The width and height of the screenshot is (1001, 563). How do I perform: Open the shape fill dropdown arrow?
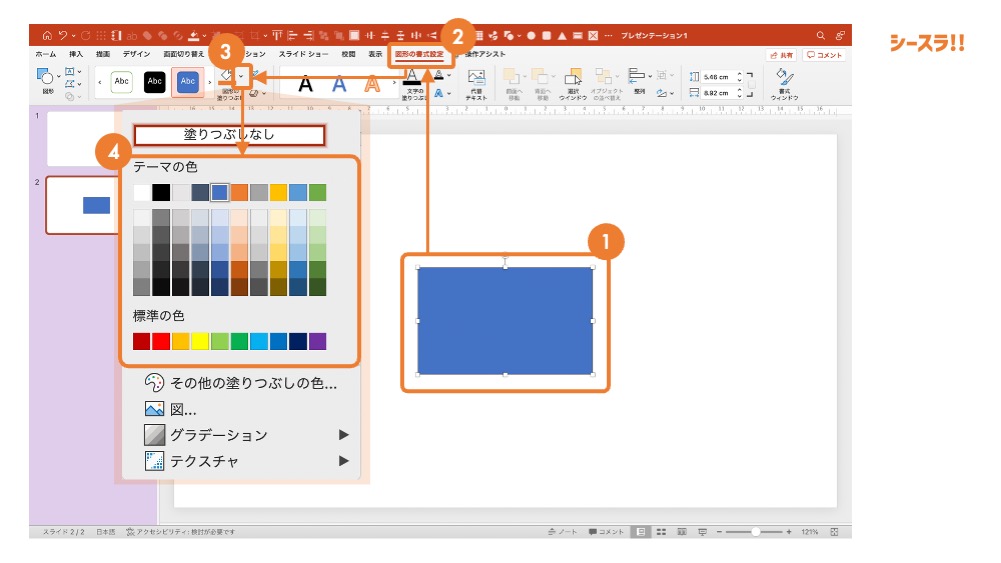click(x=241, y=76)
